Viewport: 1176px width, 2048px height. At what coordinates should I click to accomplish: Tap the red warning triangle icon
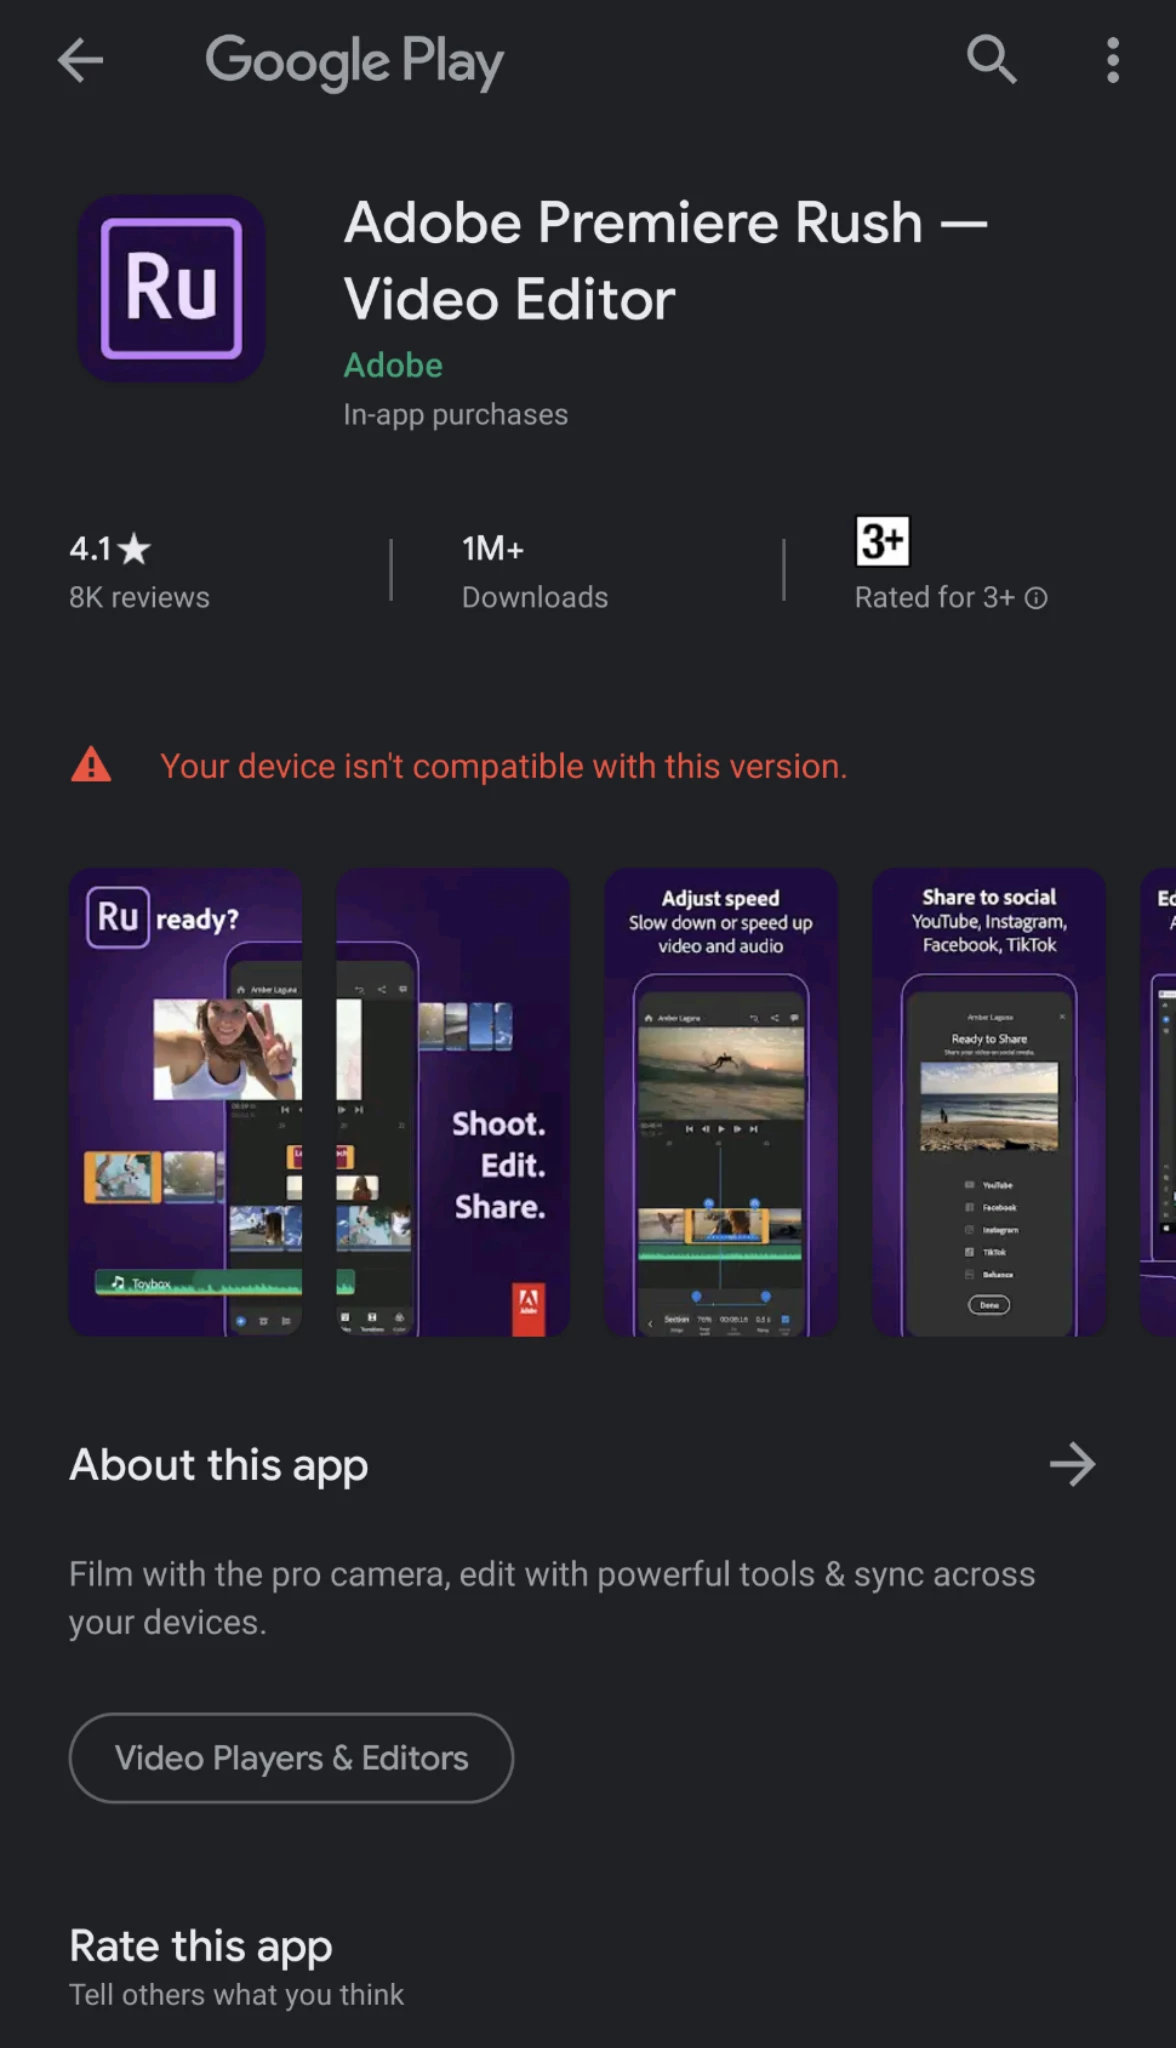[x=91, y=765]
